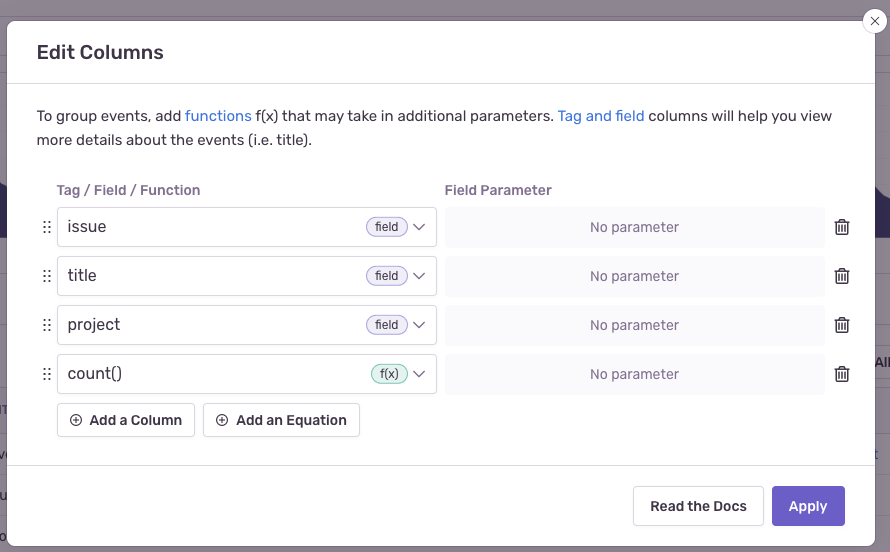890x552 pixels.
Task: Click the drag handle beside project row
Action: point(46,325)
